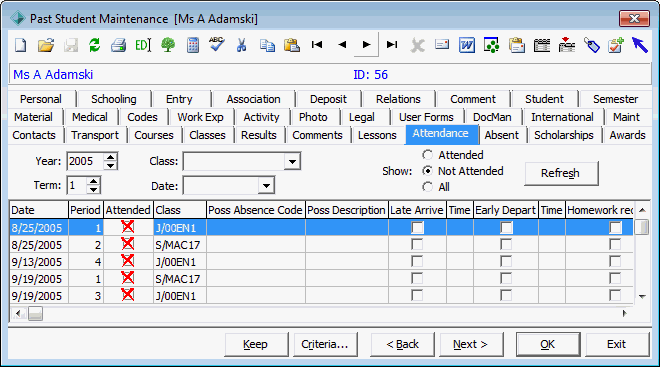Click the green Refresh arrows icon
660x367 pixels.
pos(94,45)
